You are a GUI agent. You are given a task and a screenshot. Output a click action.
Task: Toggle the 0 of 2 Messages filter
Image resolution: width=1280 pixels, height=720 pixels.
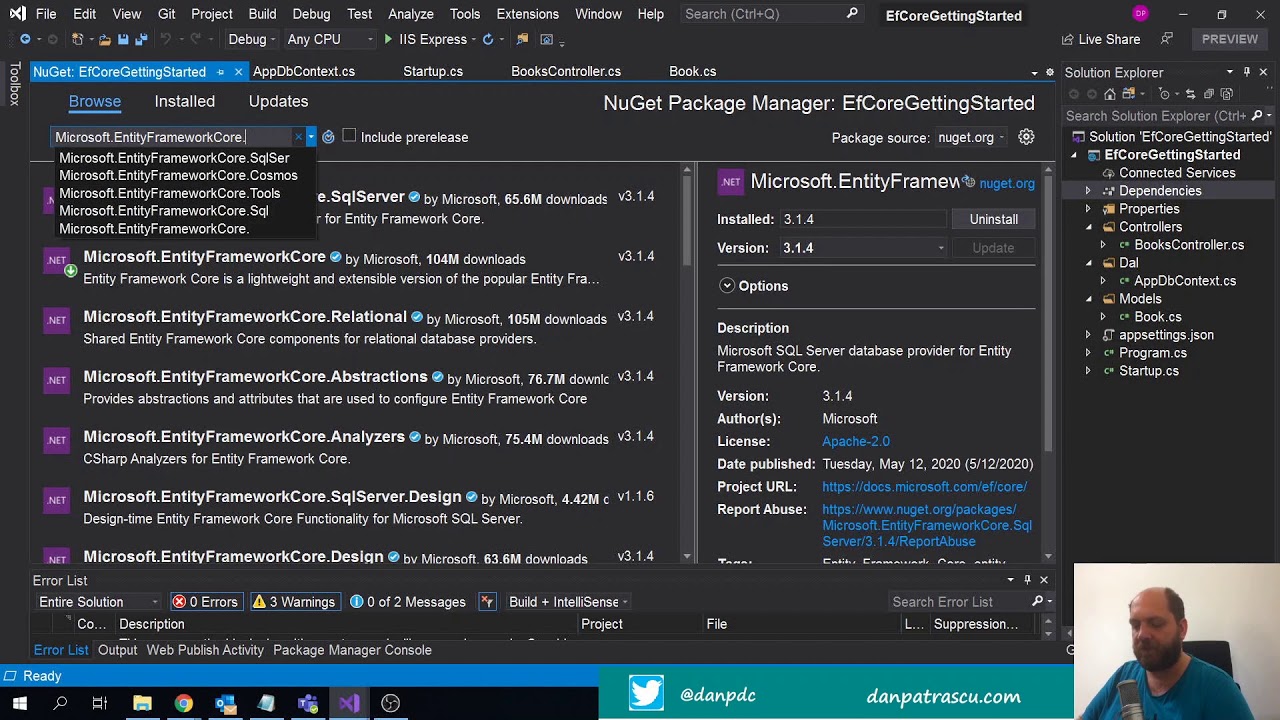(408, 602)
